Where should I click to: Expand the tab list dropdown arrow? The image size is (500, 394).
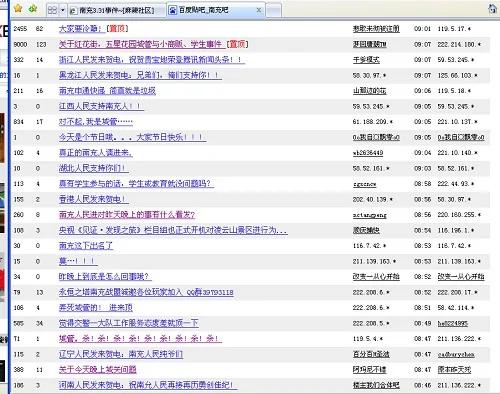tap(63, 10)
